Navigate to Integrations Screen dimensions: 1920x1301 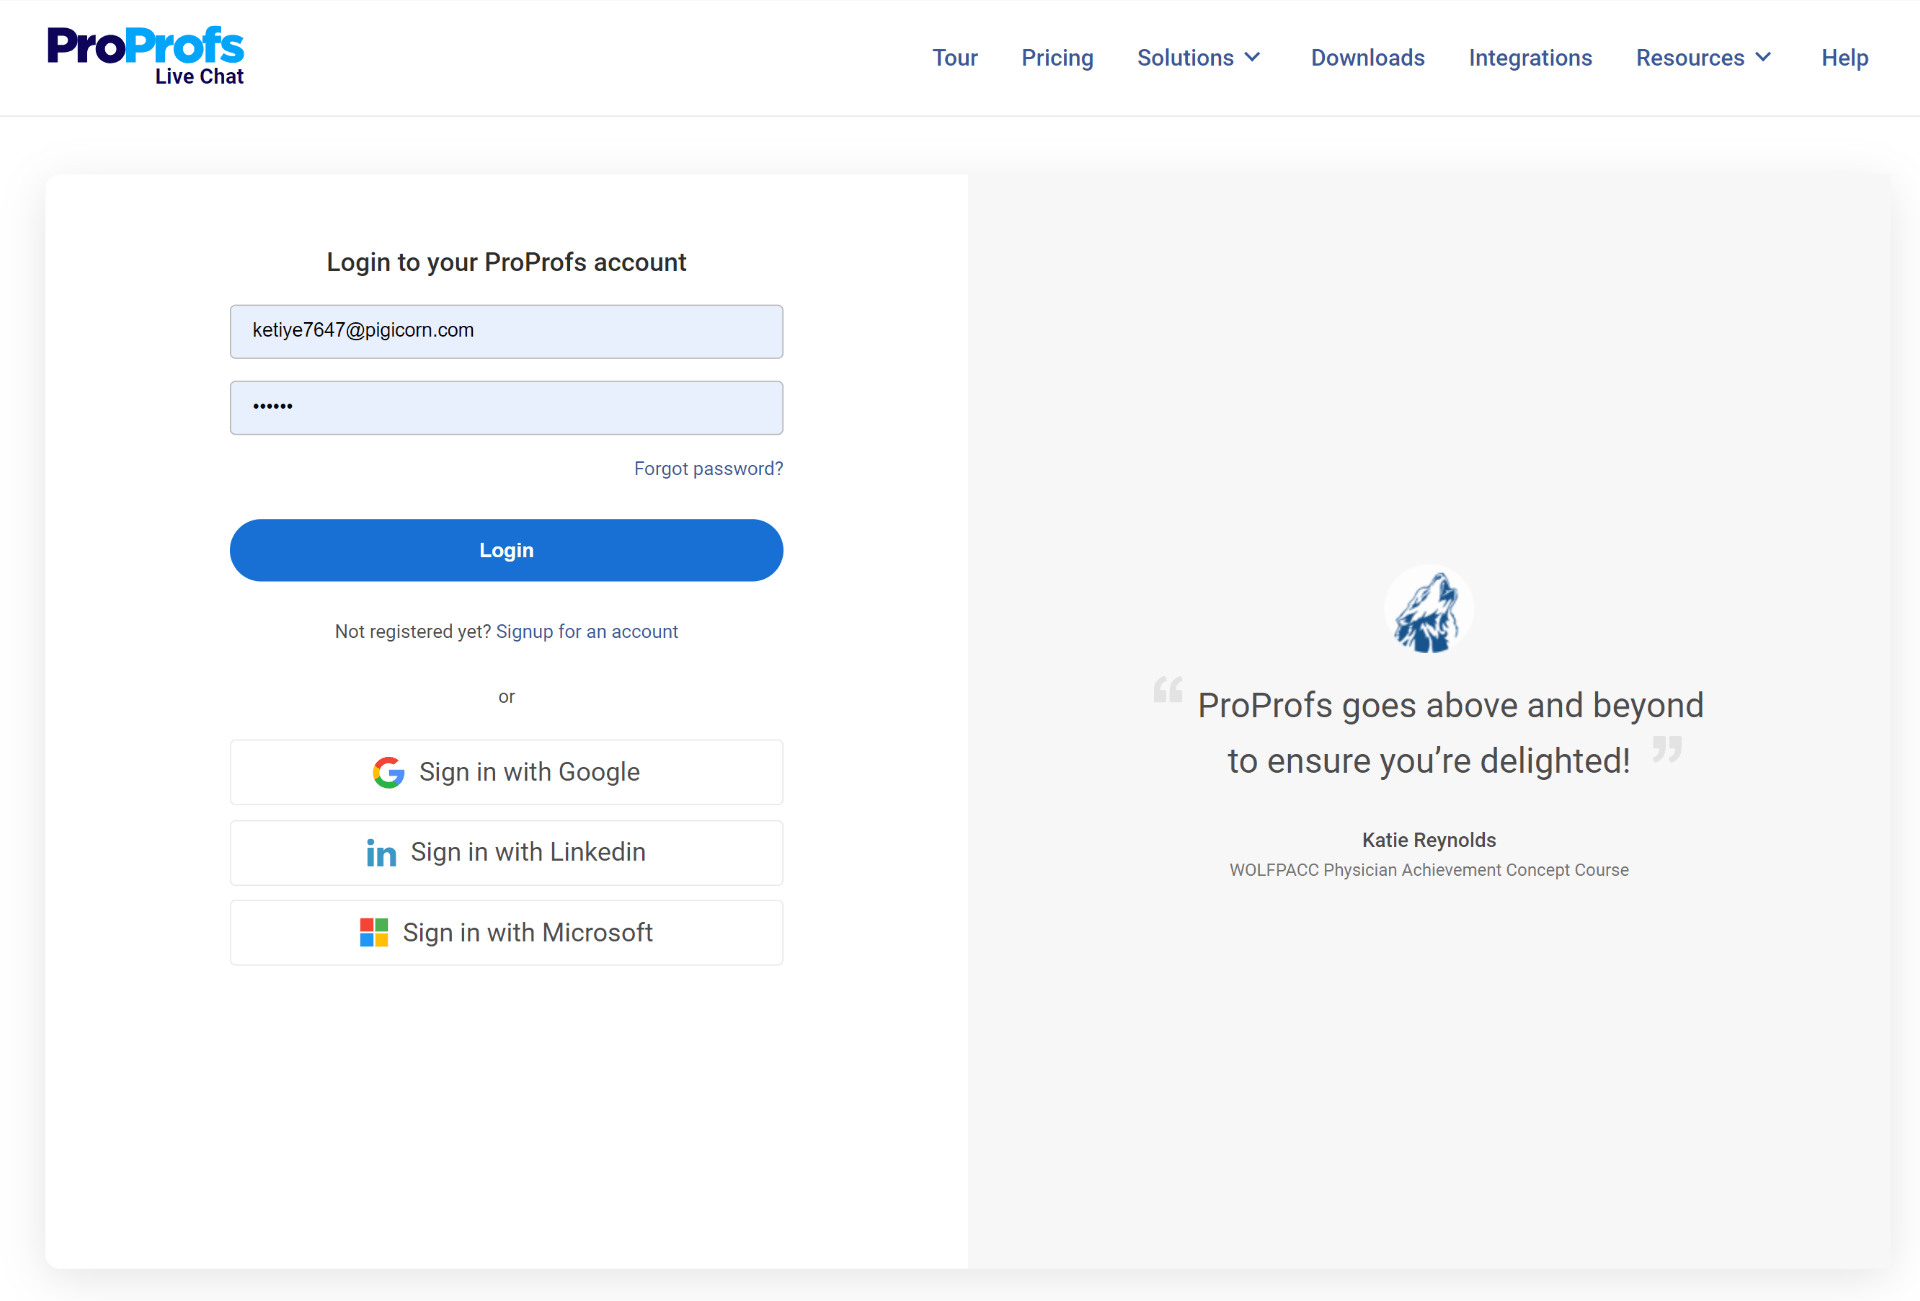tap(1530, 58)
